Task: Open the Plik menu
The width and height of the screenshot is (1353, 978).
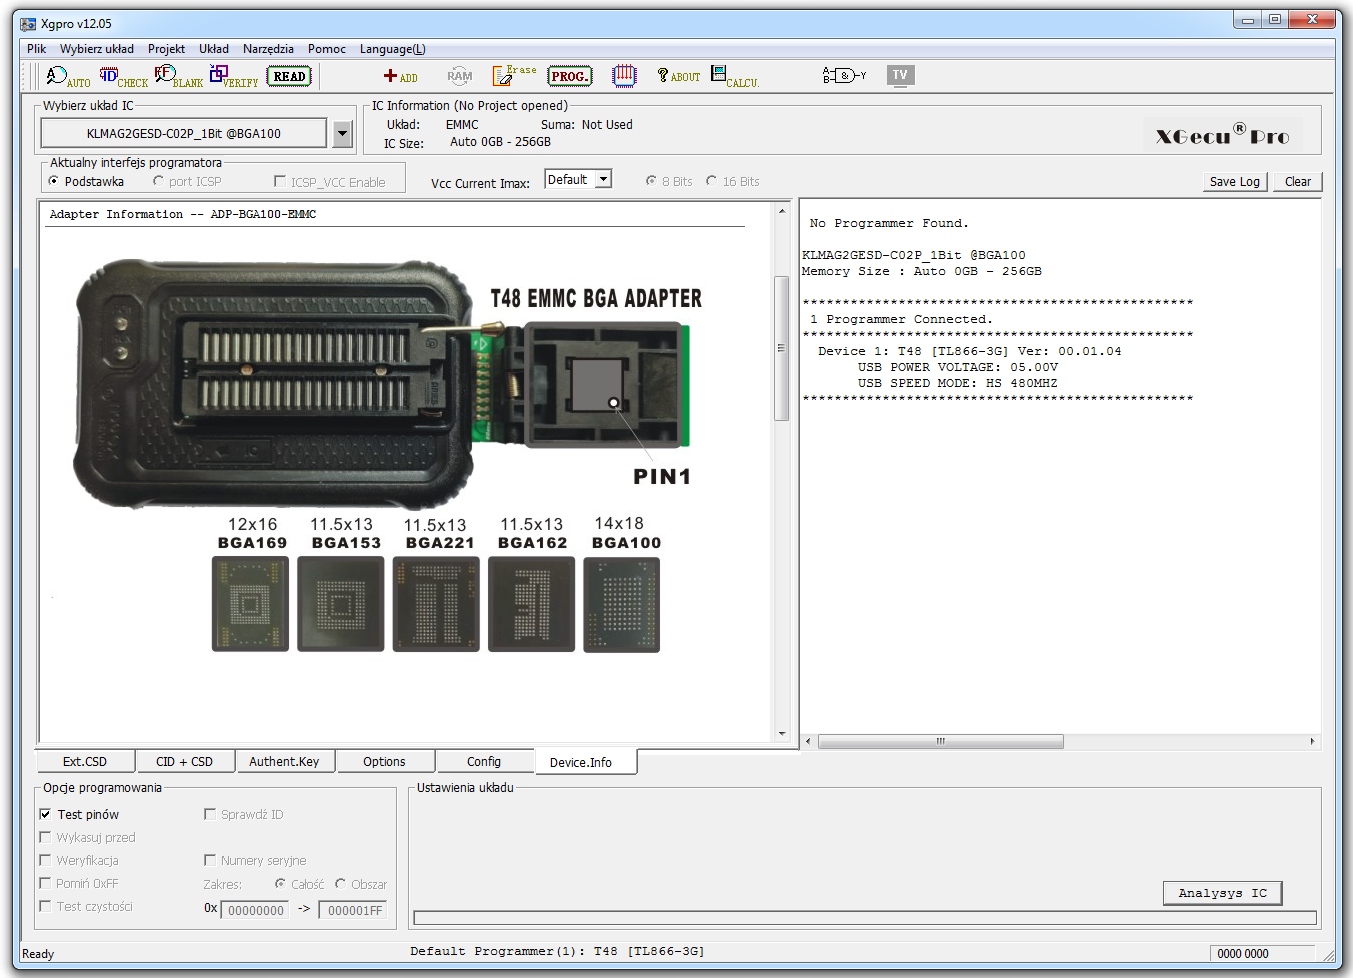Action: coord(37,49)
